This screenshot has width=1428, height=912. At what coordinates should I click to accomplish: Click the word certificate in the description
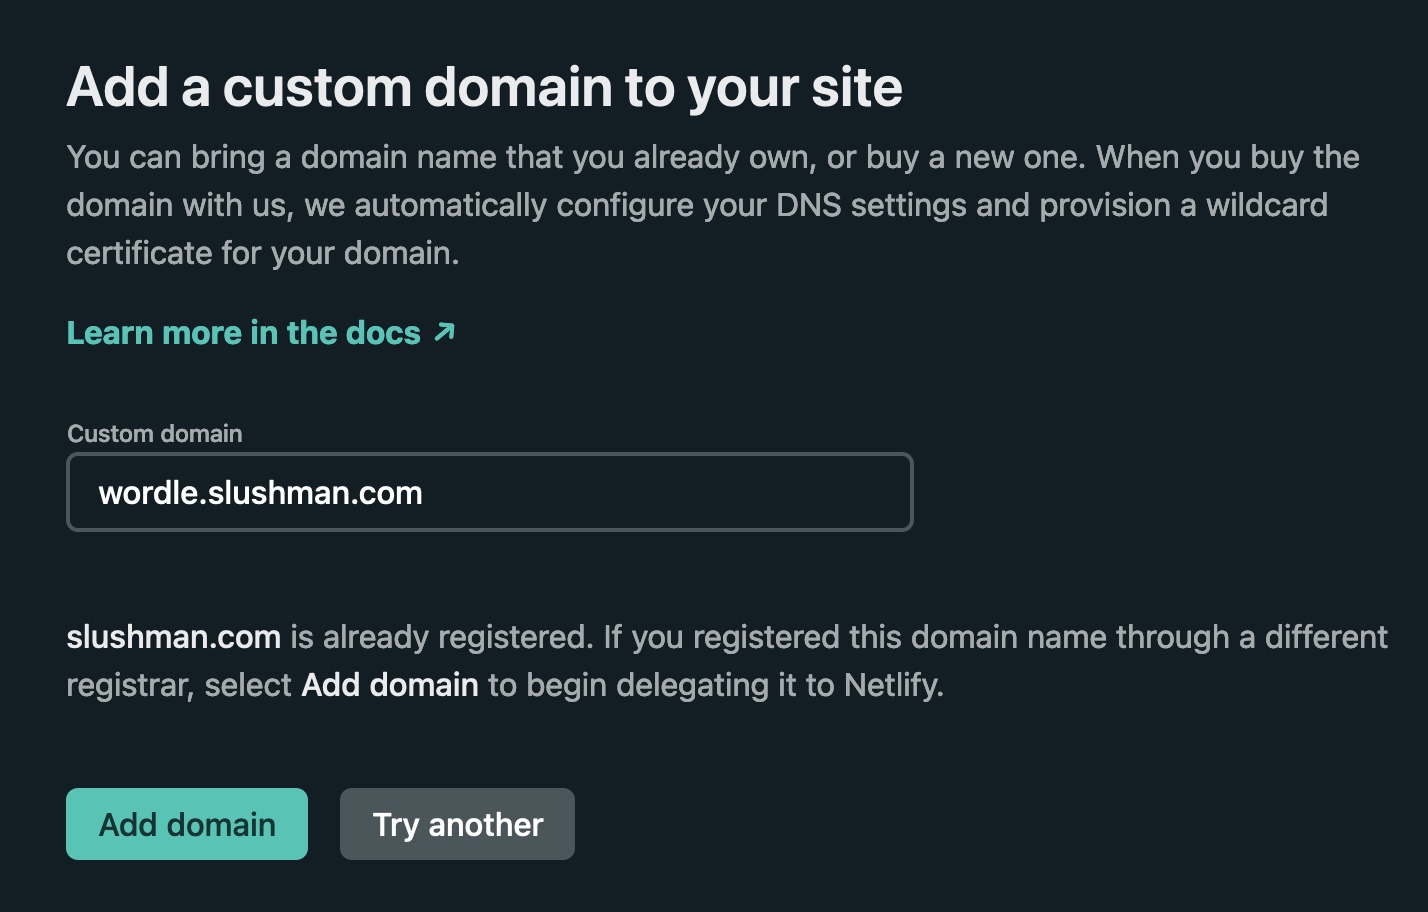139,253
